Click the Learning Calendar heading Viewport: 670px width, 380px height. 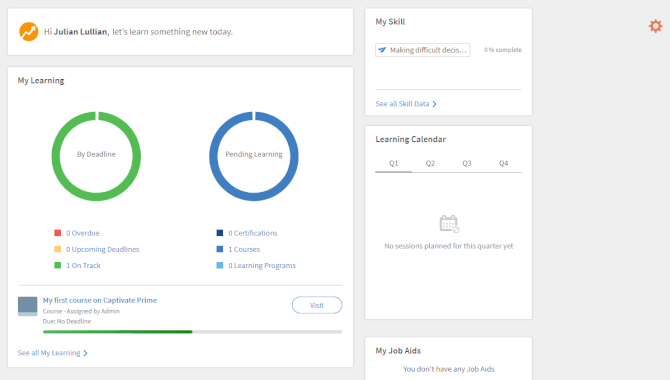pyautogui.click(x=411, y=139)
